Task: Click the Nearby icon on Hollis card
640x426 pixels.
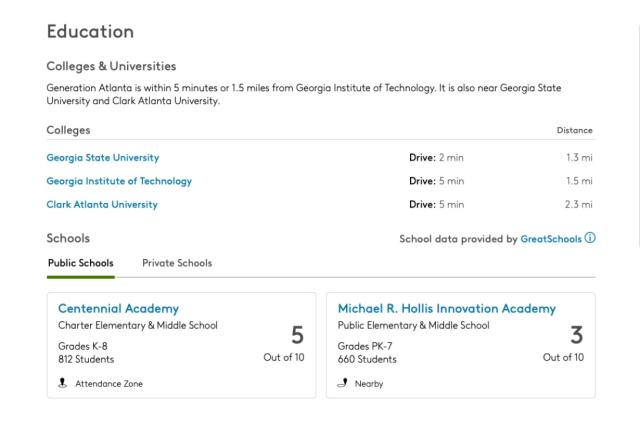Action: [x=343, y=383]
